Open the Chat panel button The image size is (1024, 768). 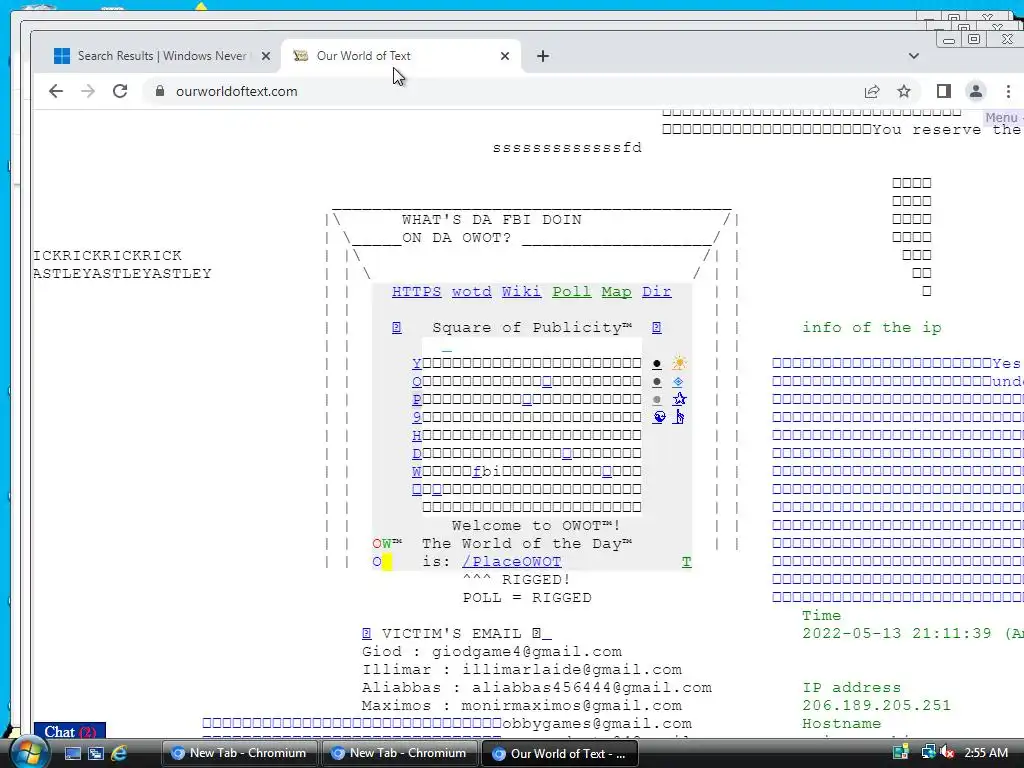pyautogui.click(x=70, y=731)
